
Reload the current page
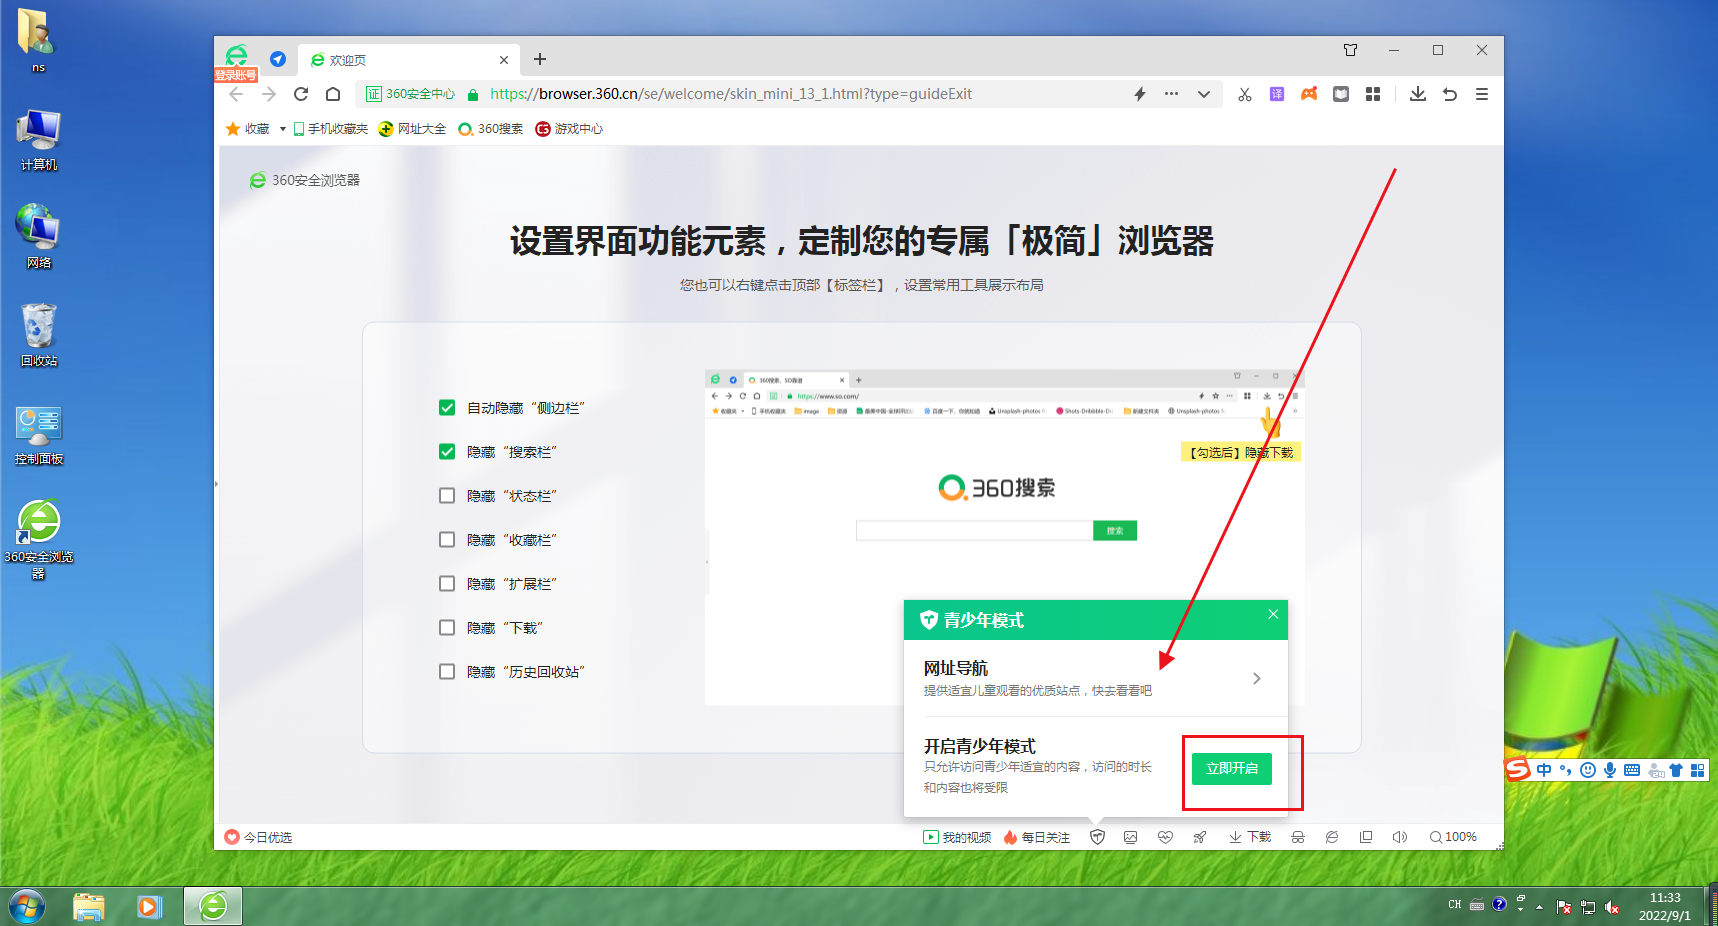(301, 94)
